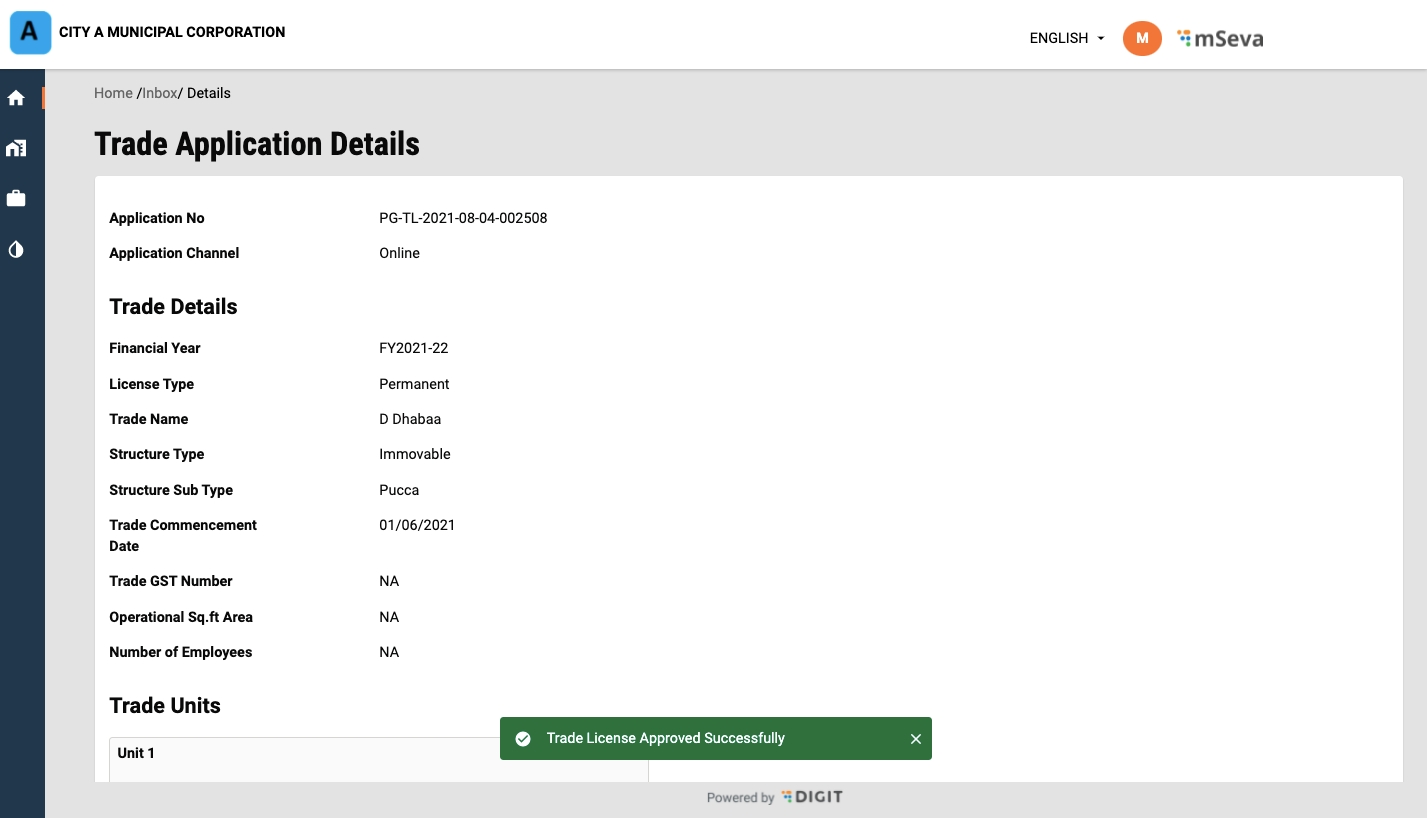This screenshot has width=1427, height=818.
Task: Click the trade name value D Dhabaa
Action: tap(410, 419)
